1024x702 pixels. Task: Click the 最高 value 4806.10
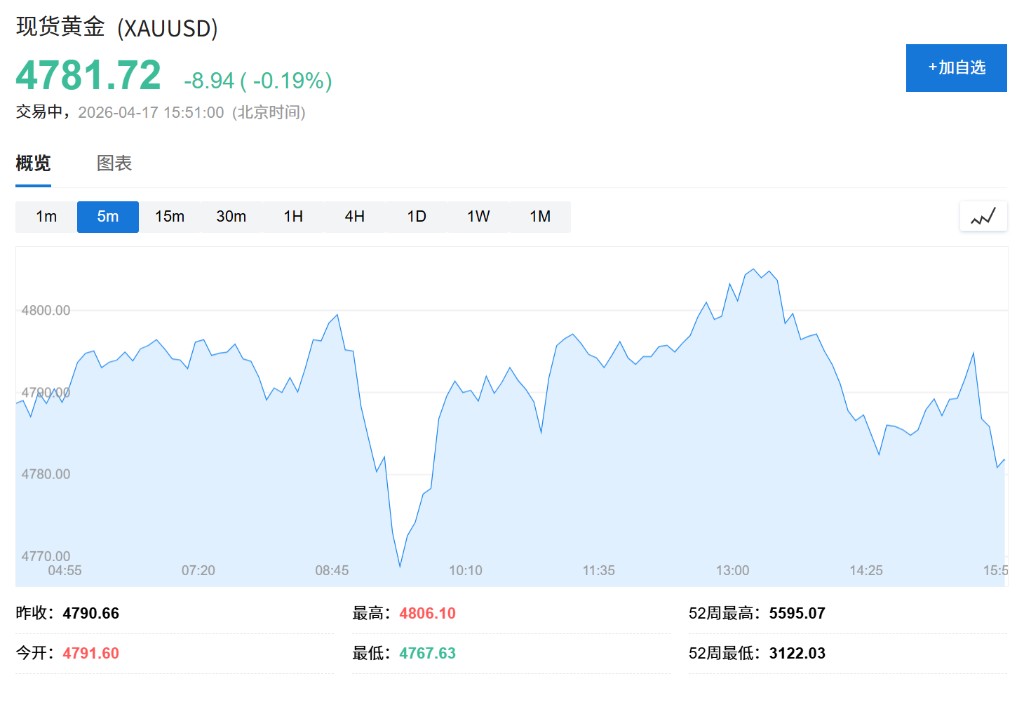pyautogui.click(x=427, y=613)
